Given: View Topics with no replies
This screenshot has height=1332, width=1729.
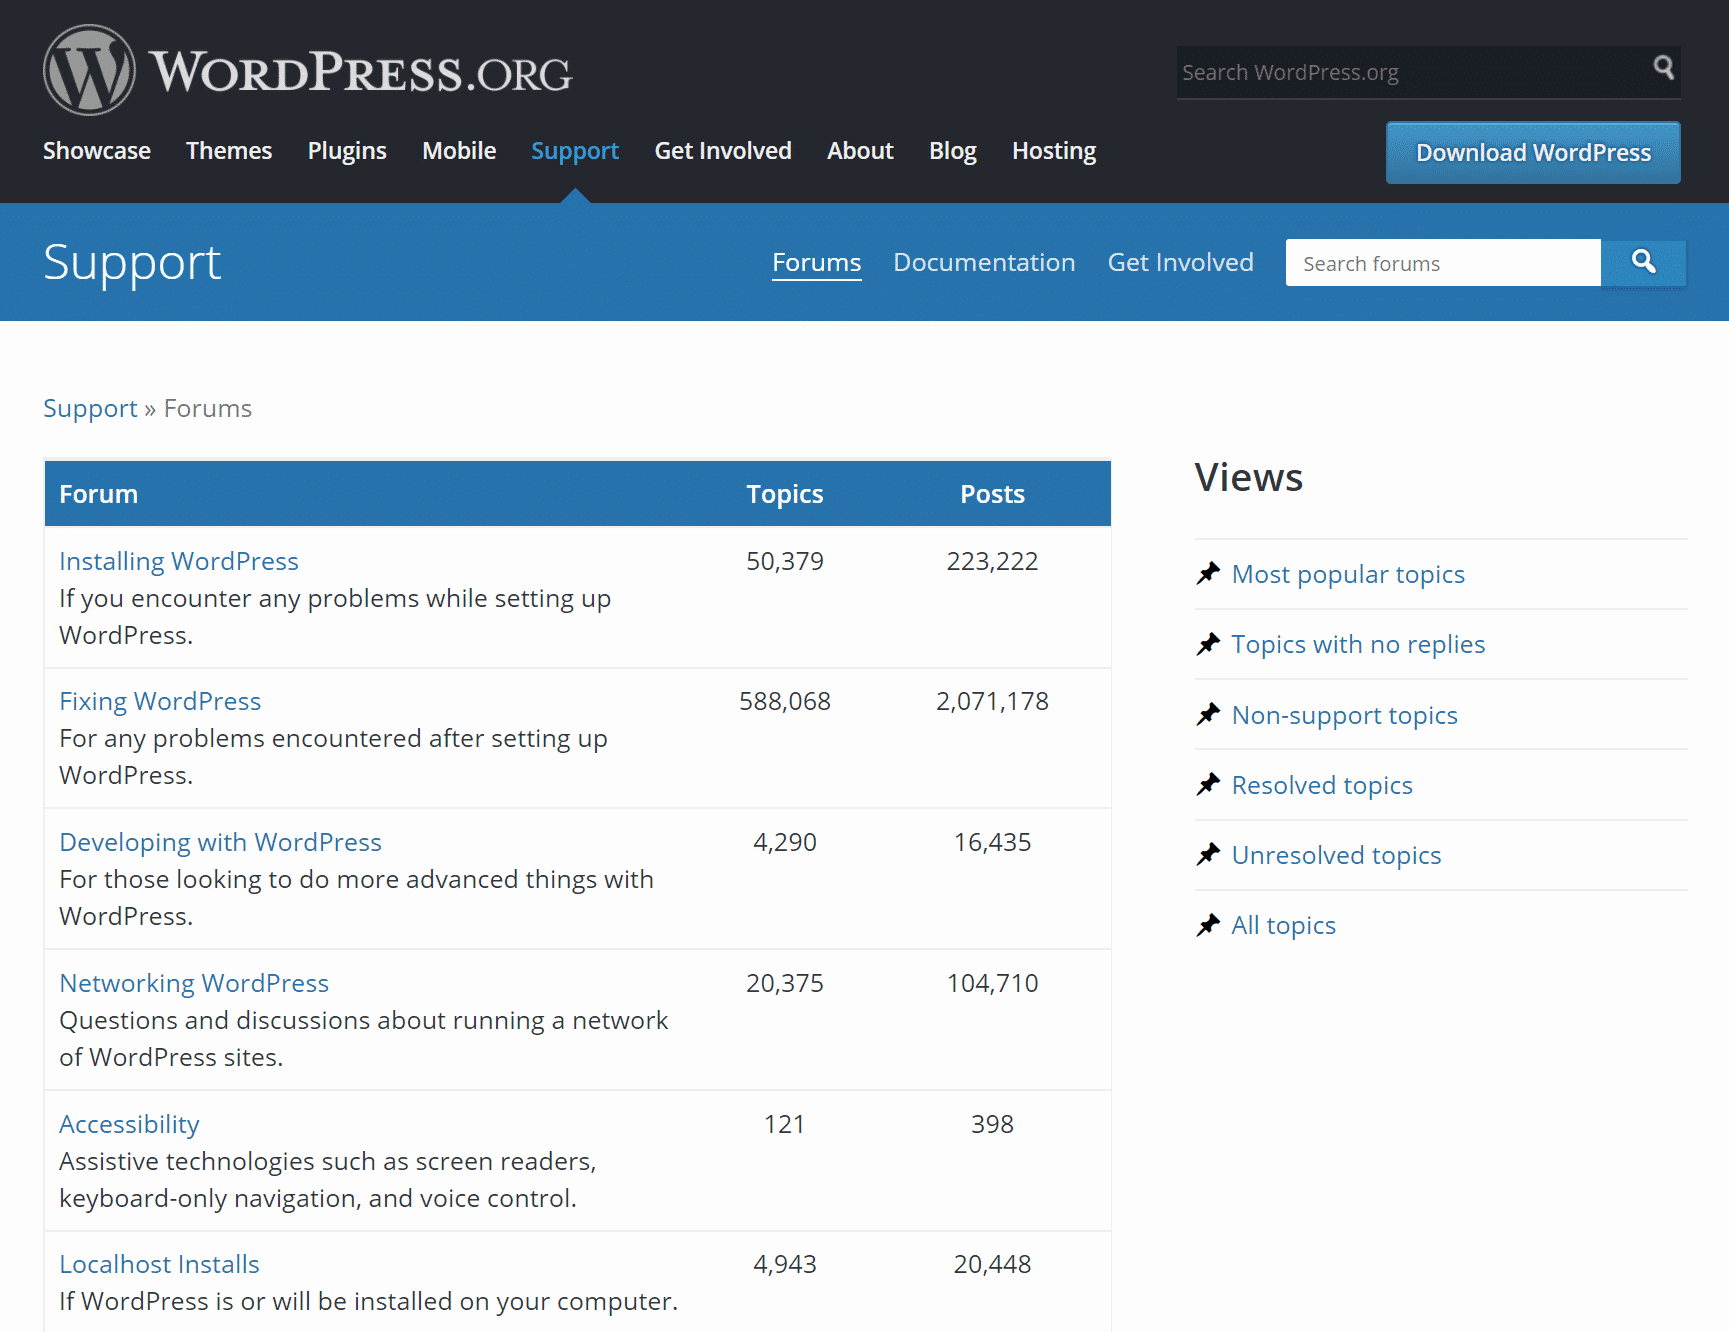Looking at the screenshot, I should click(1358, 644).
